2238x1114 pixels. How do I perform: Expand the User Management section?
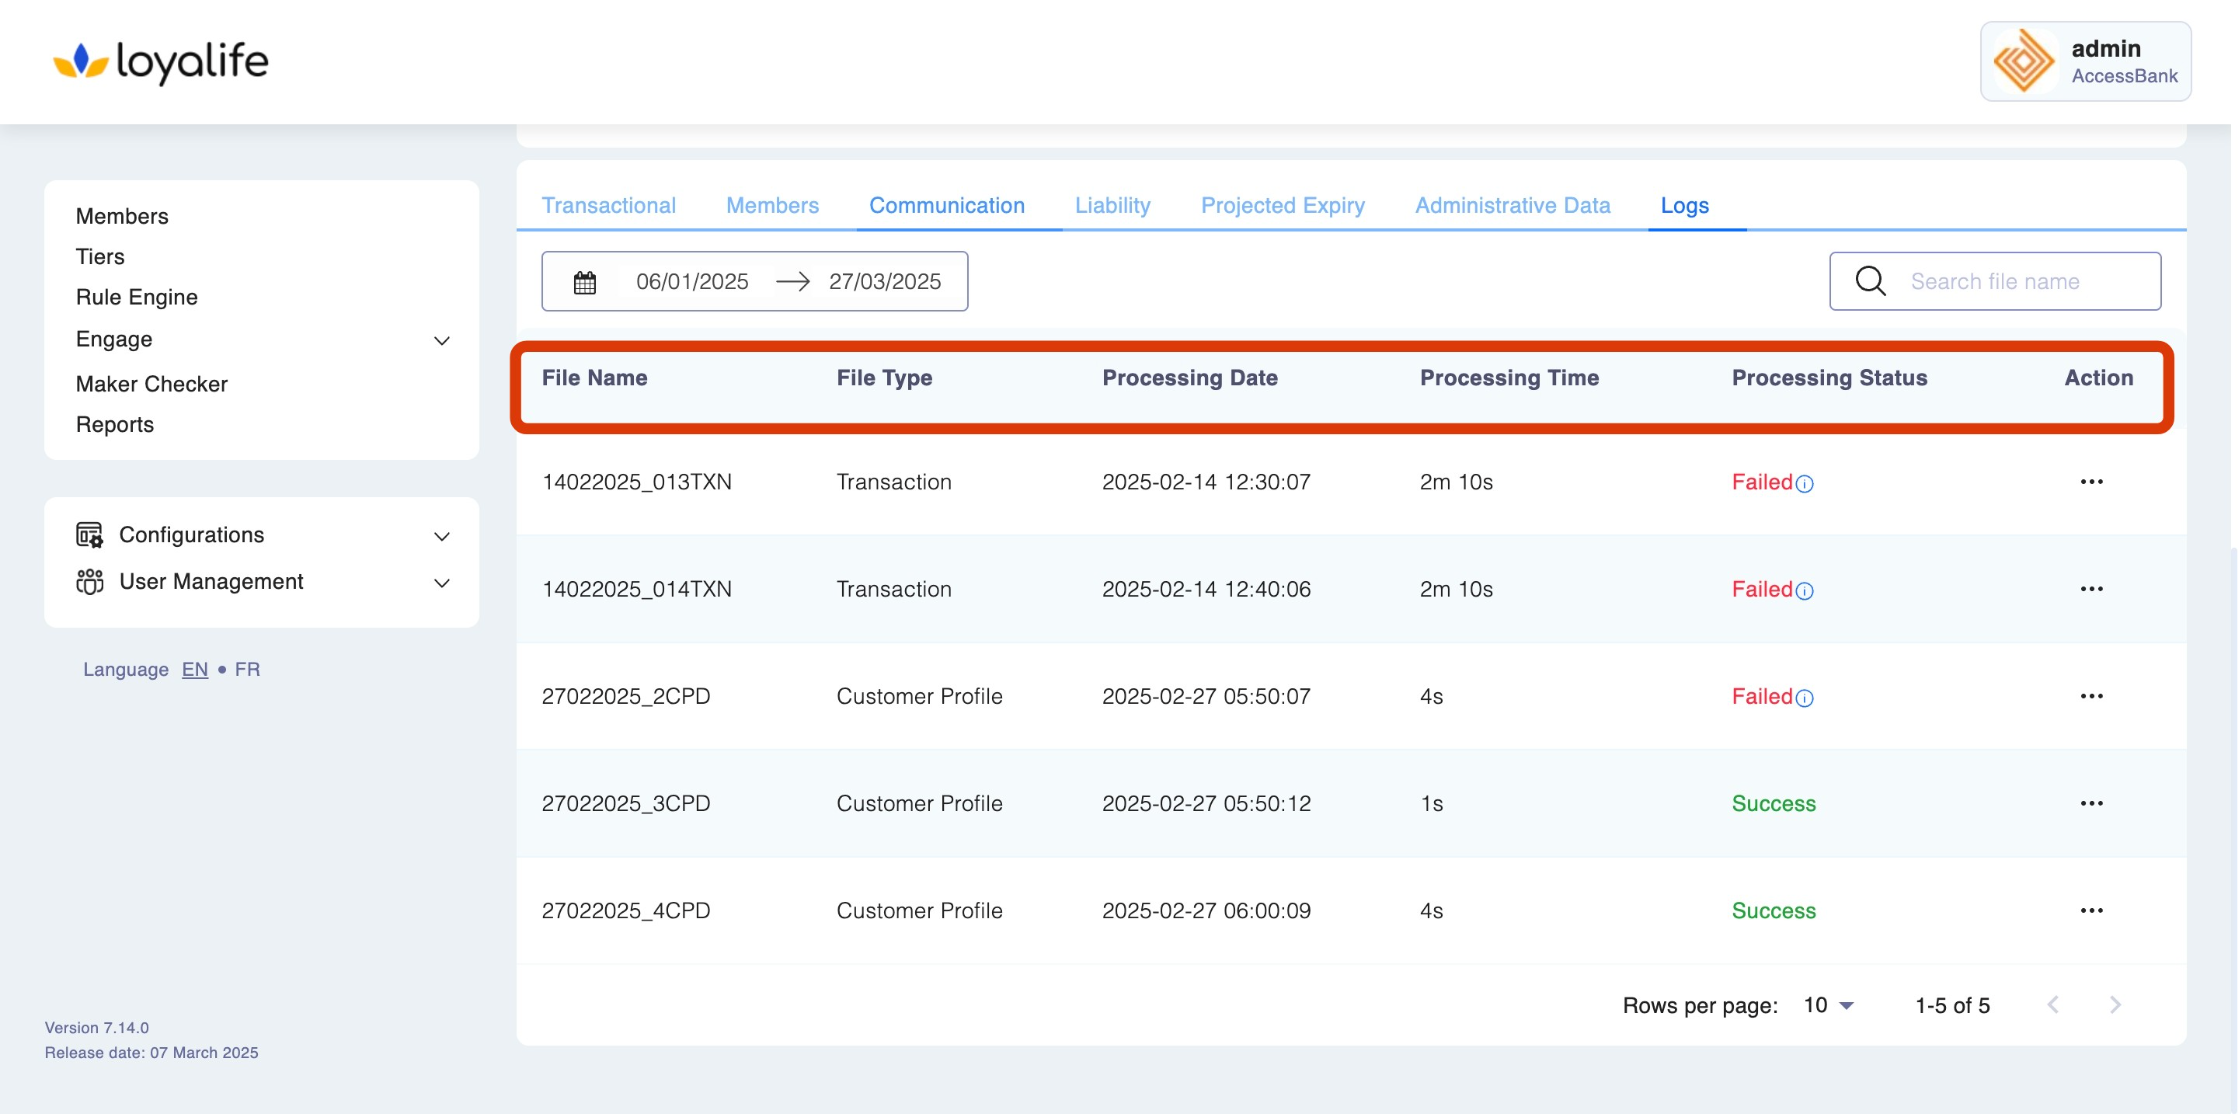click(x=441, y=583)
